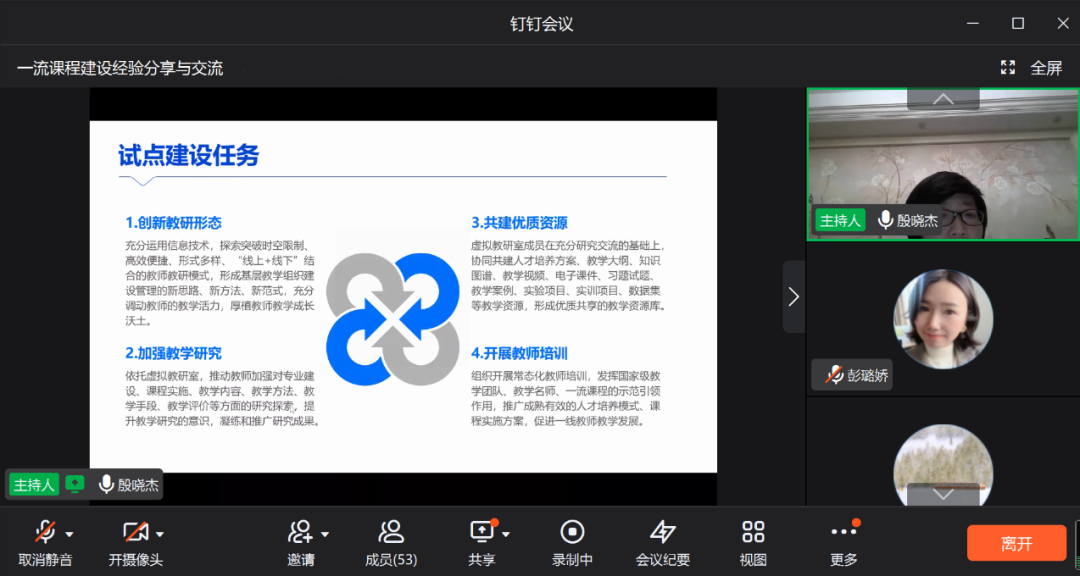Click the 全屏 fullscreen icon
This screenshot has height=576, width=1080.
[1009, 67]
